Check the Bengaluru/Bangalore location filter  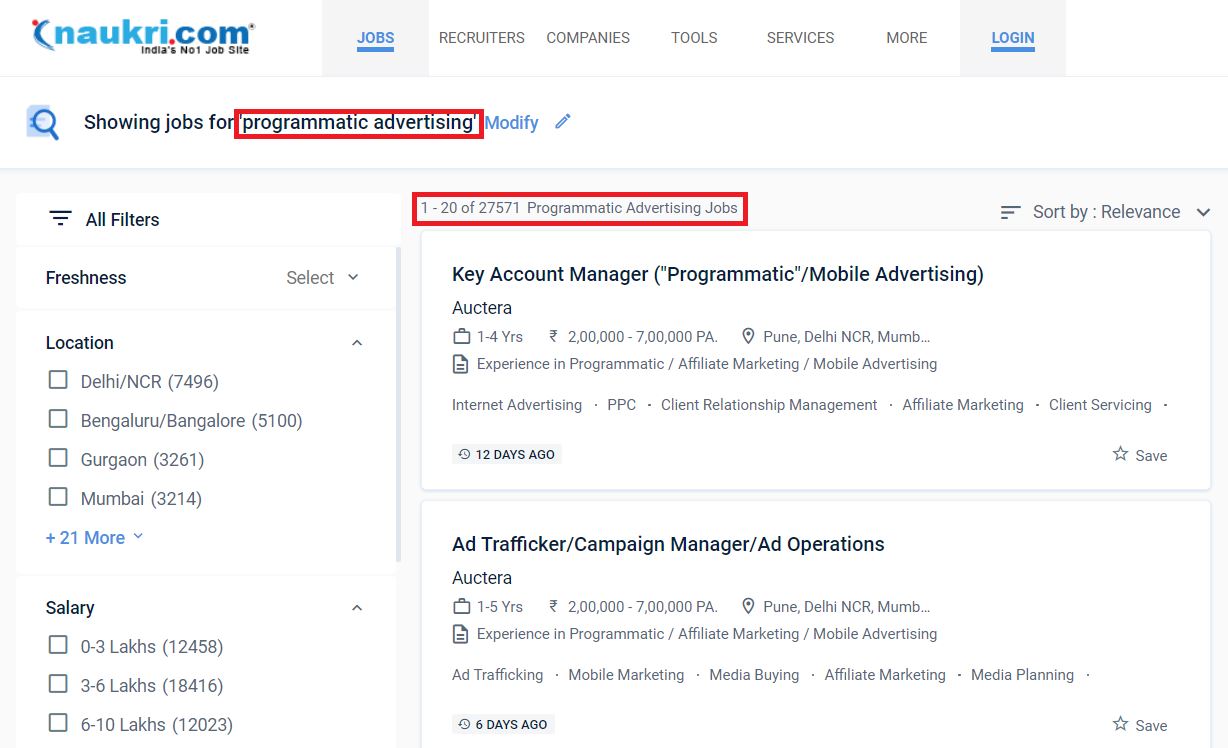[58, 419]
